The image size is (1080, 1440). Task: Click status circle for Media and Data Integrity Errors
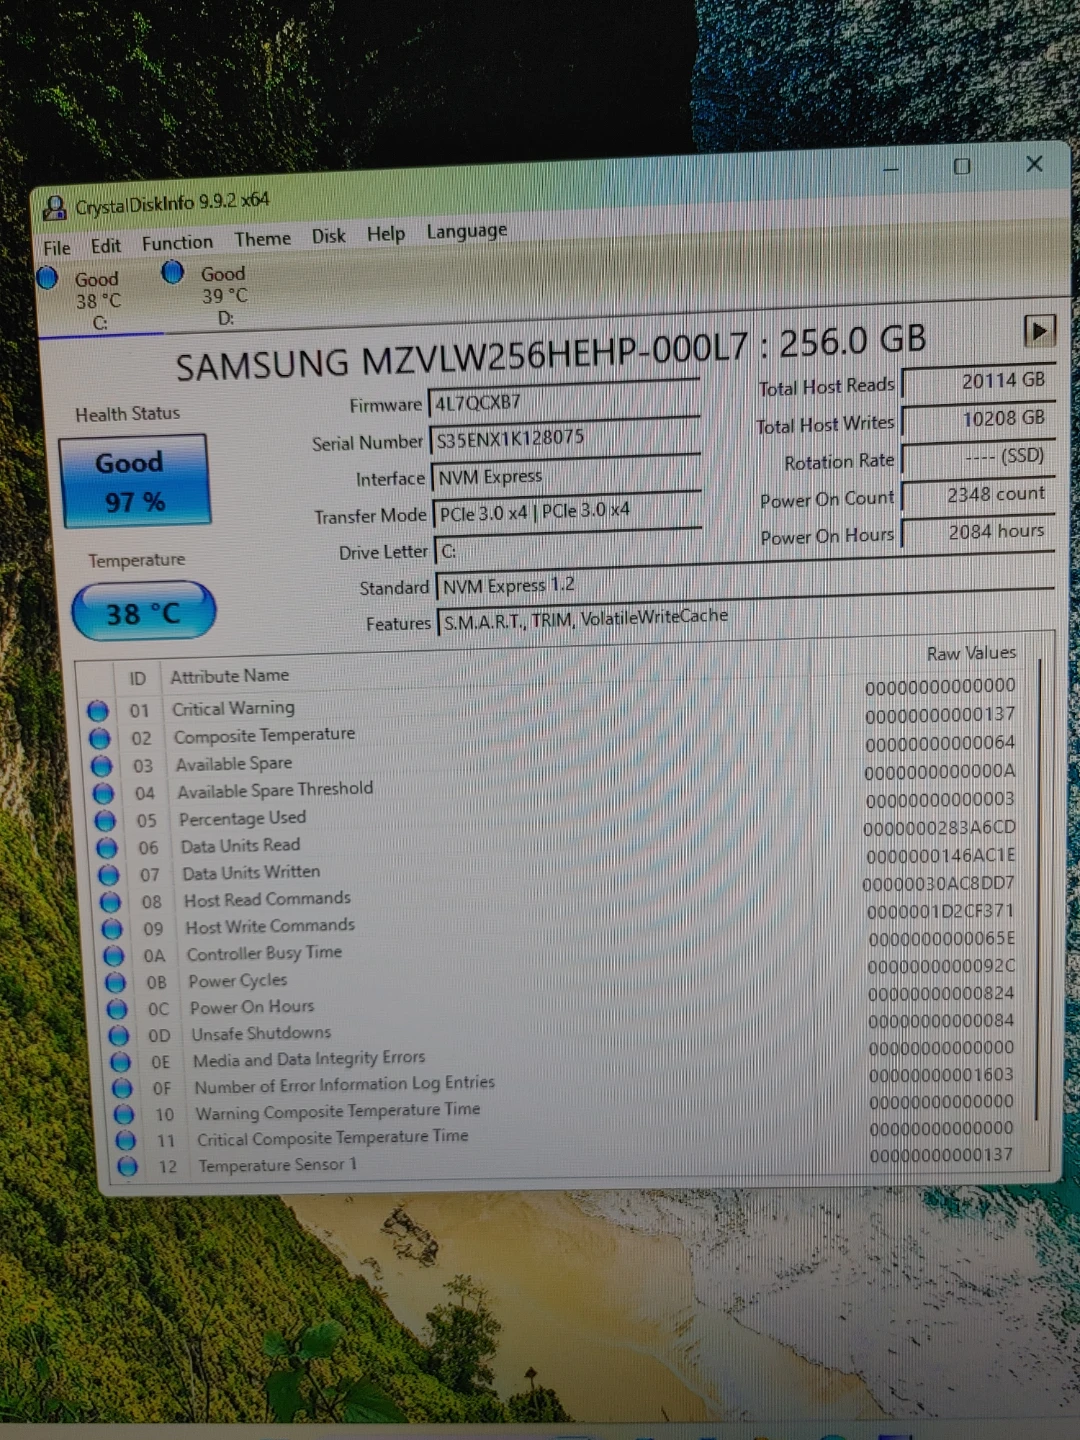121,1061
